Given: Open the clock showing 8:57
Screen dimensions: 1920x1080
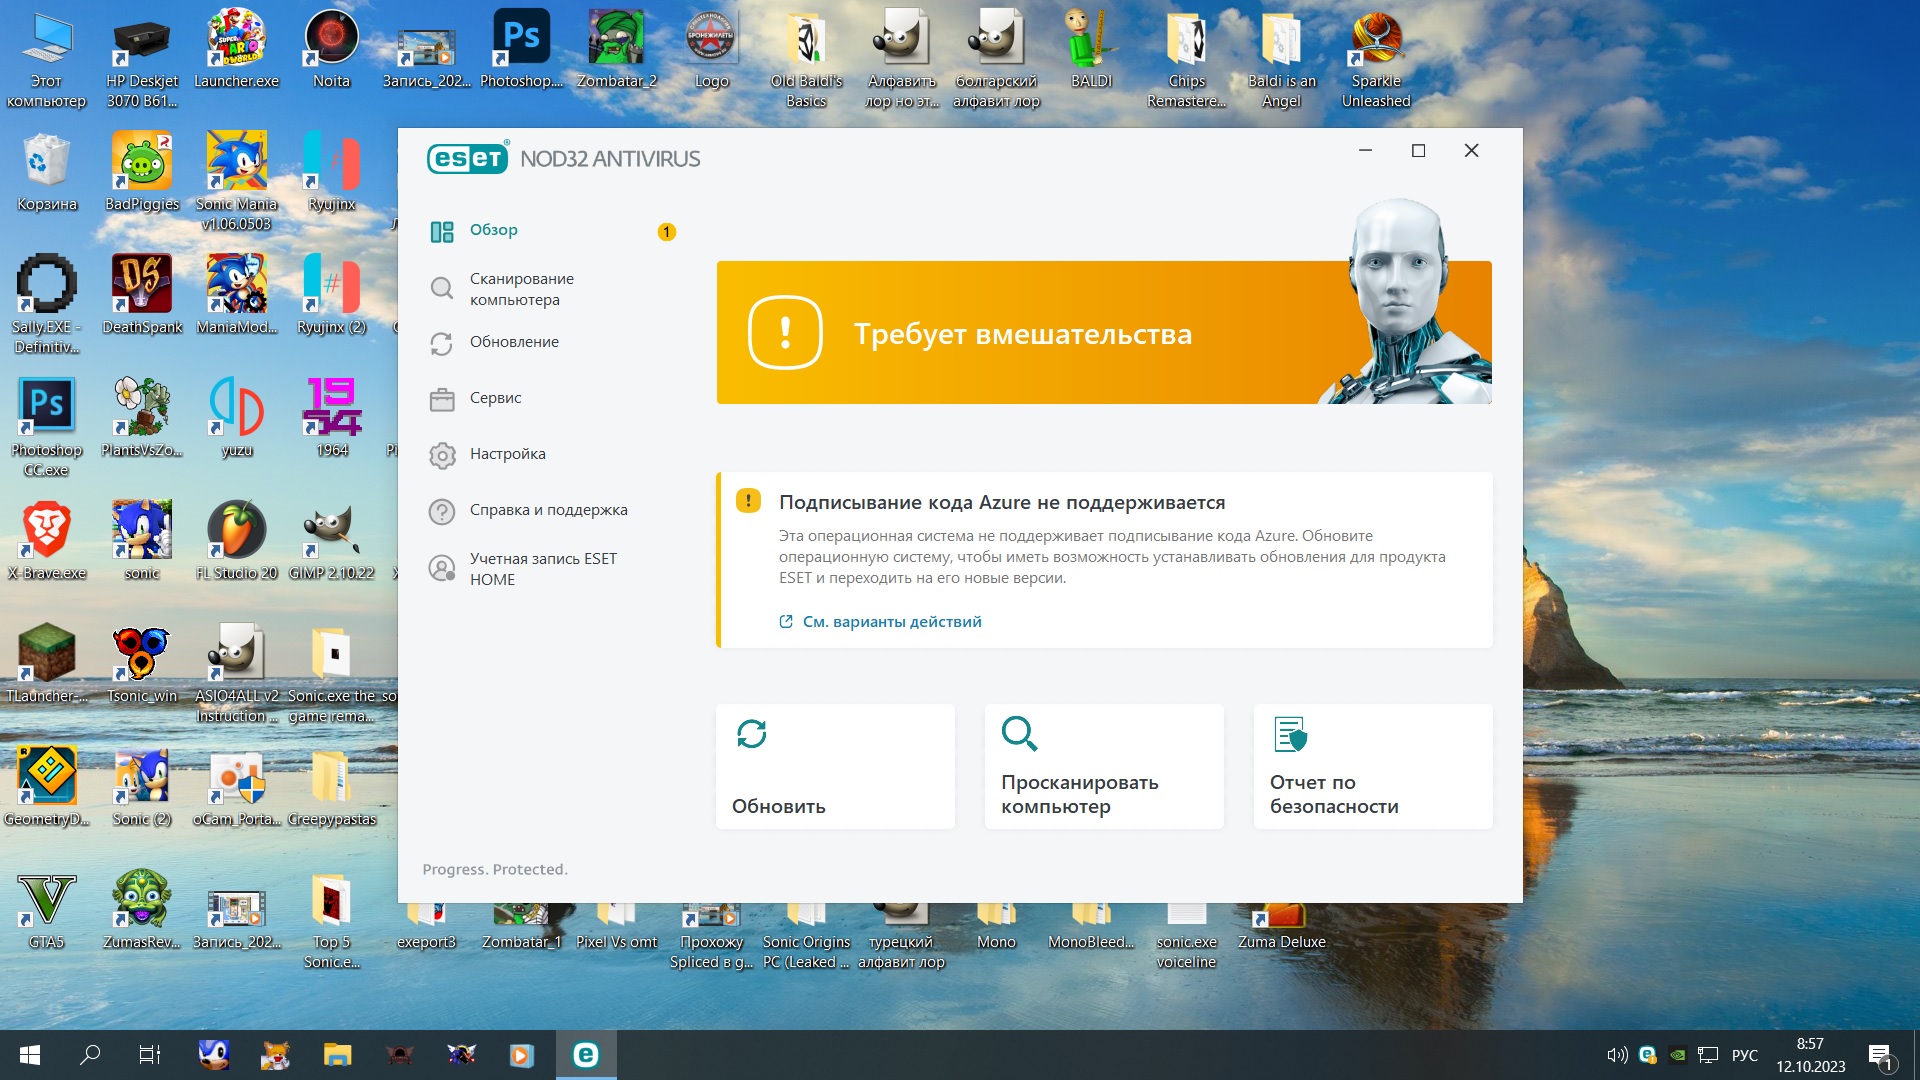Looking at the screenshot, I should click(1811, 1055).
